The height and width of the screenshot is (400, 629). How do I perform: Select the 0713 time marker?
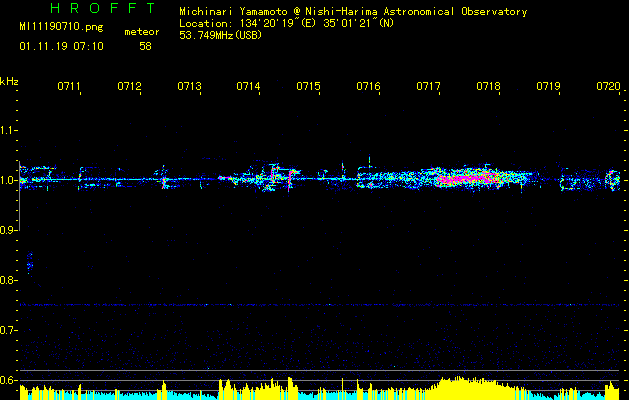[x=189, y=87]
